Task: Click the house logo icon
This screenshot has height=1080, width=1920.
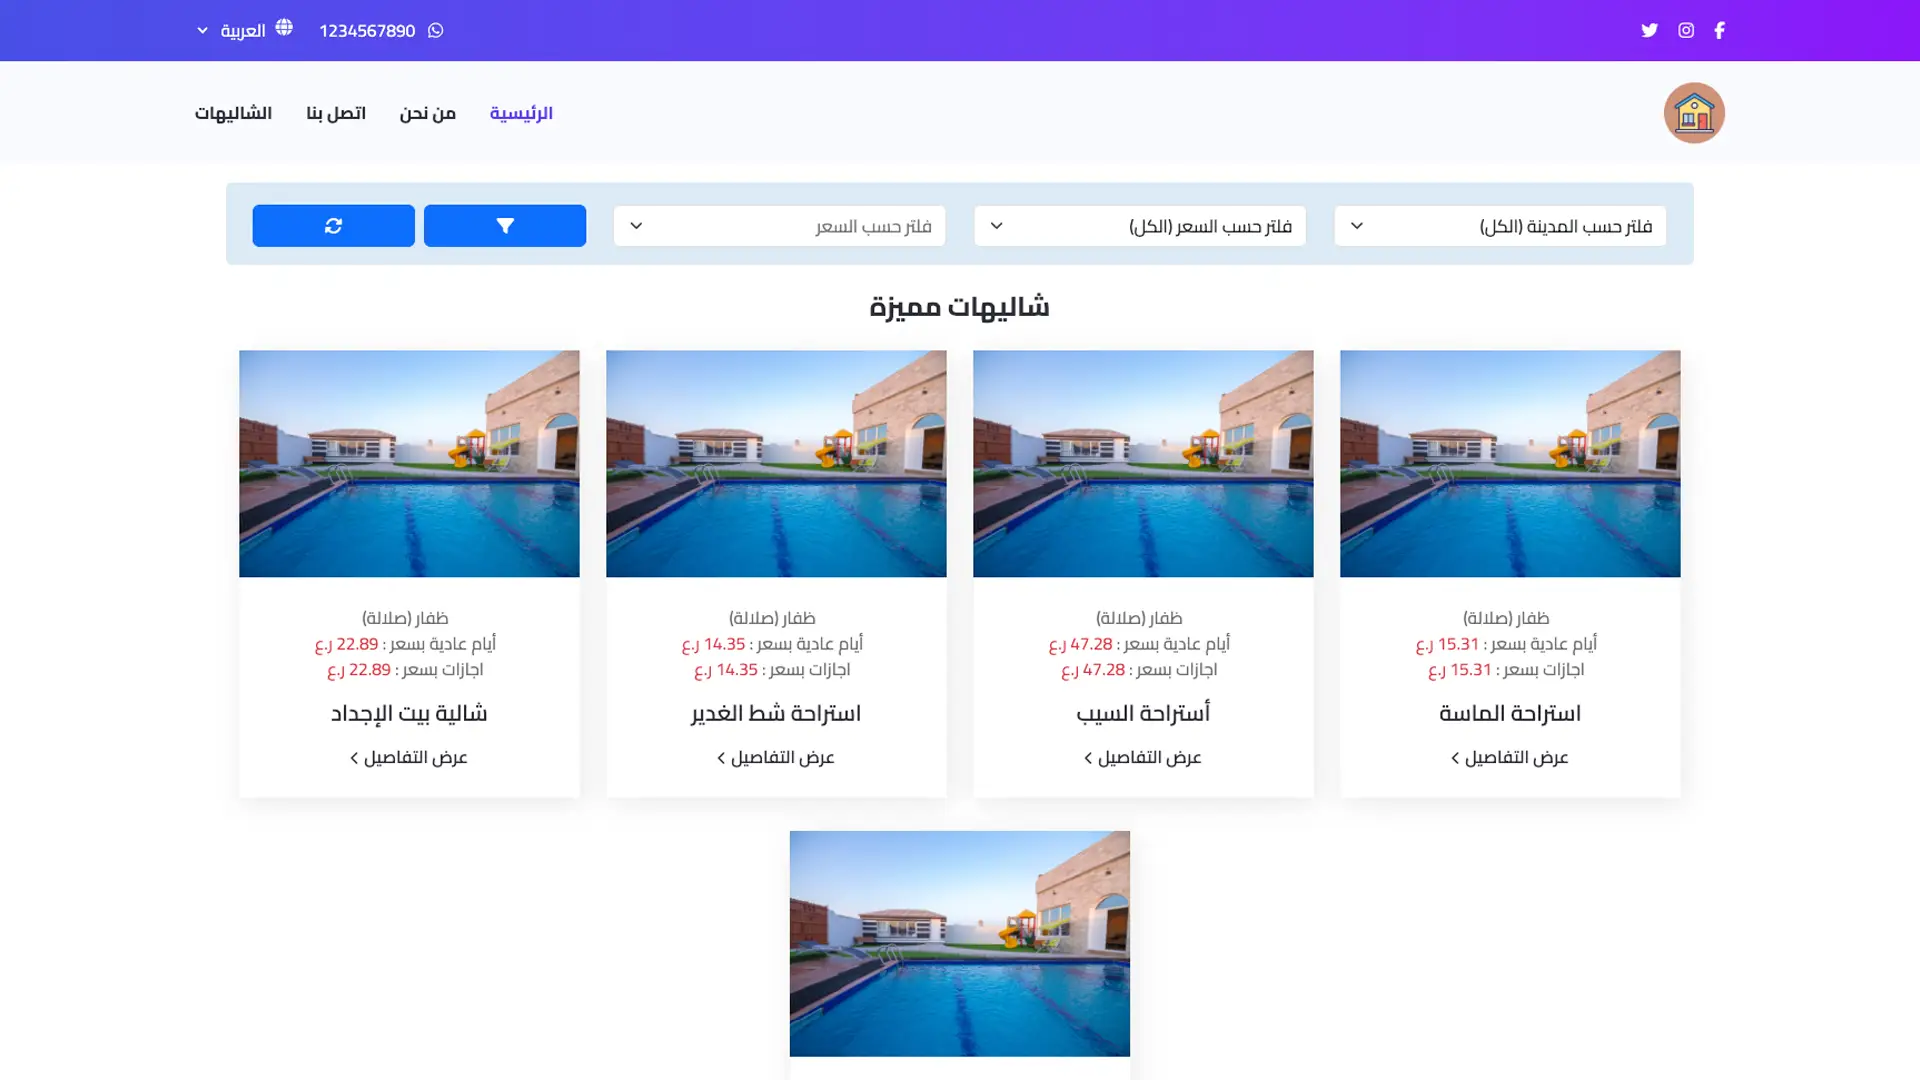Action: [1694, 113]
